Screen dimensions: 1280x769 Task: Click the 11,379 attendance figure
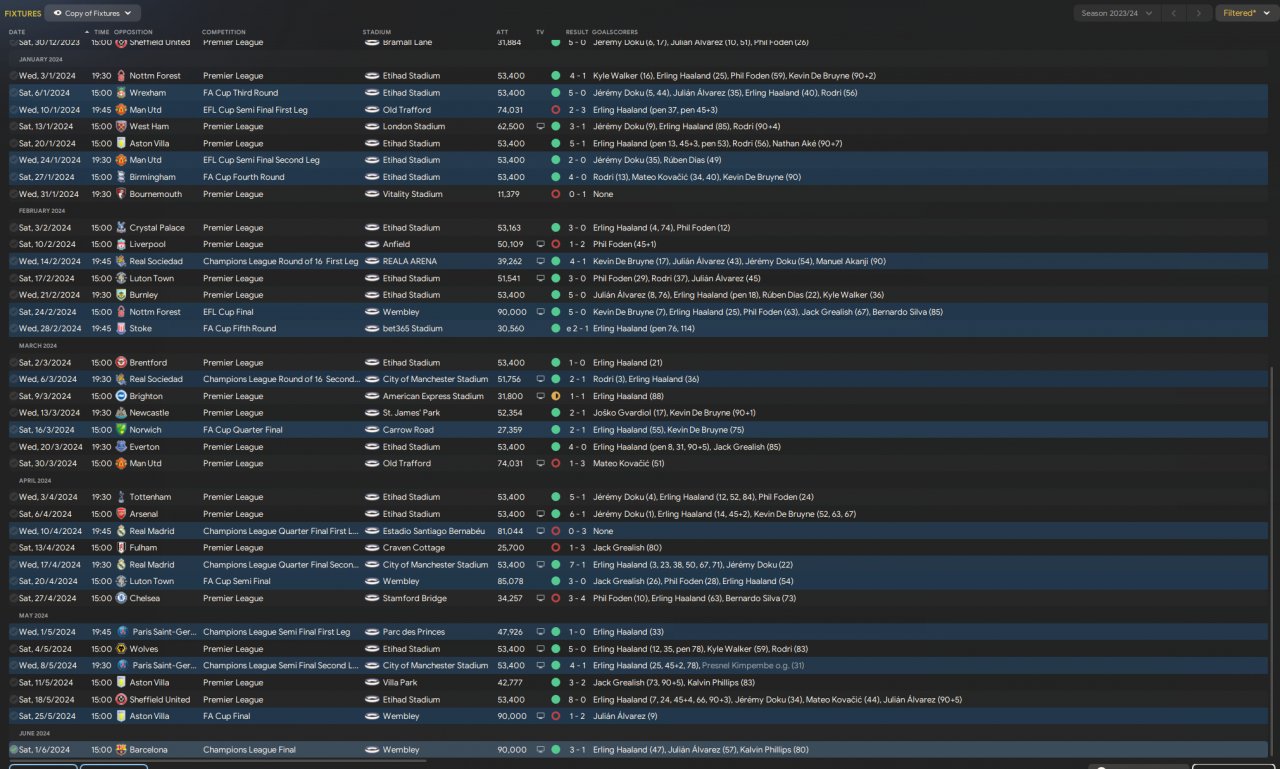510,194
